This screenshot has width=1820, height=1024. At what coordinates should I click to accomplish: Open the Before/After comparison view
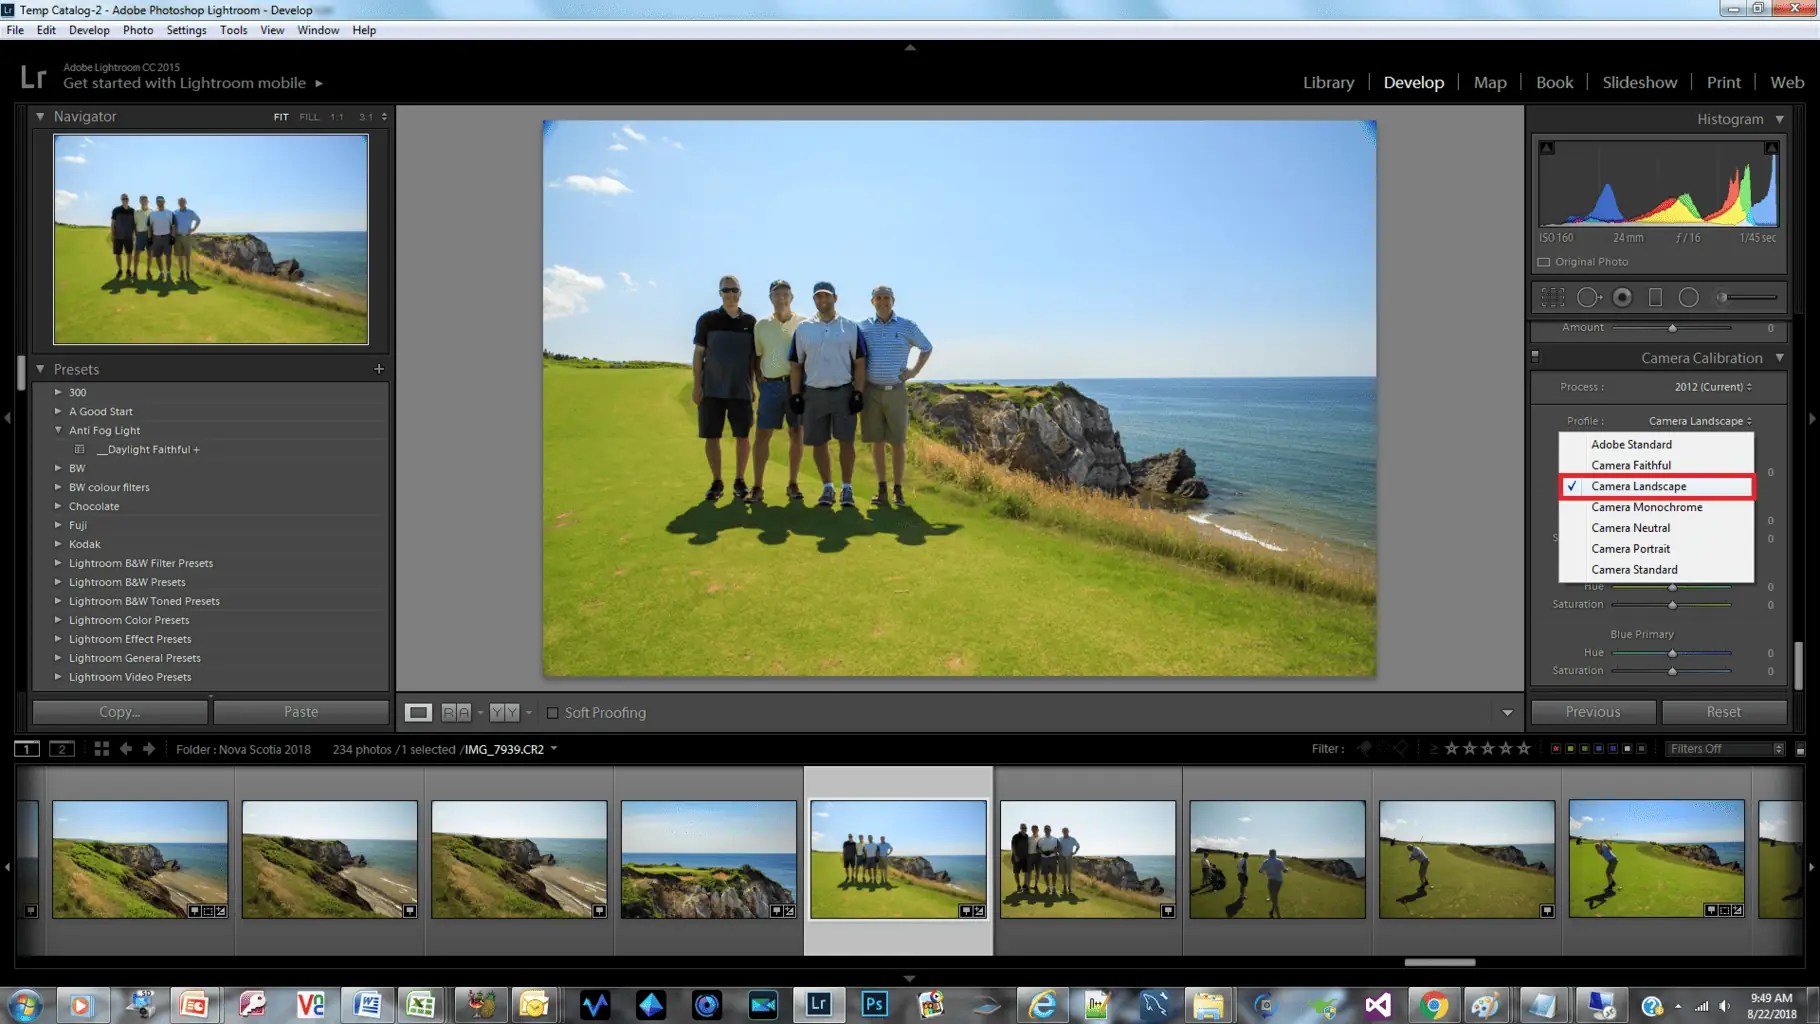click(455, 712)
